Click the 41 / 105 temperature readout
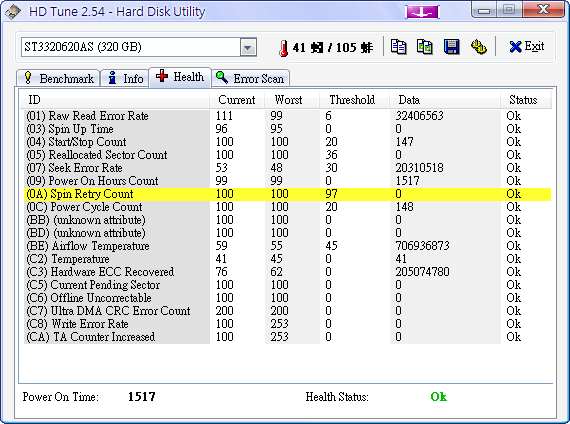The width and height of the screenshot is (570, 424). (333, 48)
